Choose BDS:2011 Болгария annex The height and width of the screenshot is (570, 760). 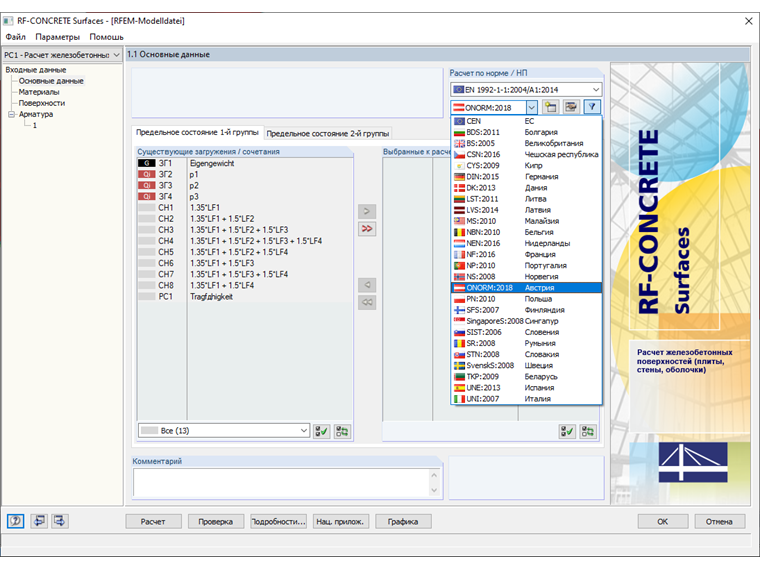(526, 132)
